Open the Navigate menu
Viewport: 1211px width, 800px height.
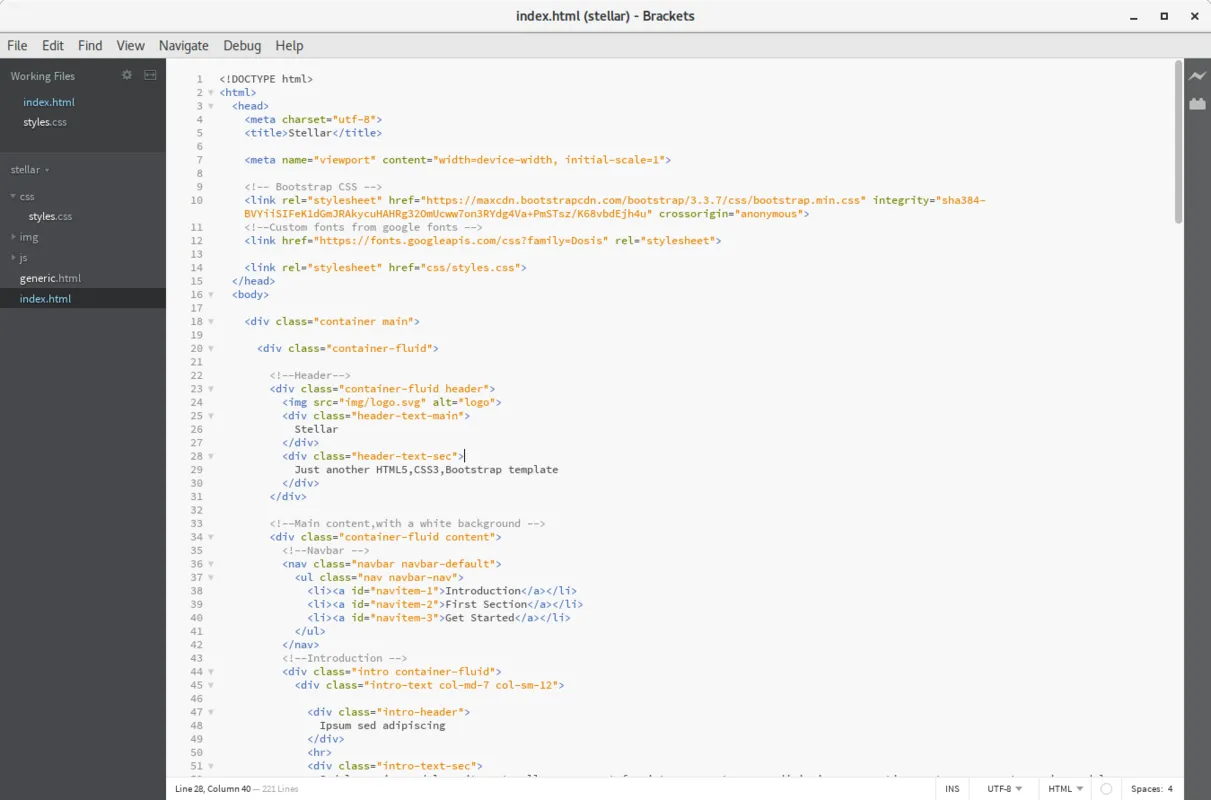184,45
